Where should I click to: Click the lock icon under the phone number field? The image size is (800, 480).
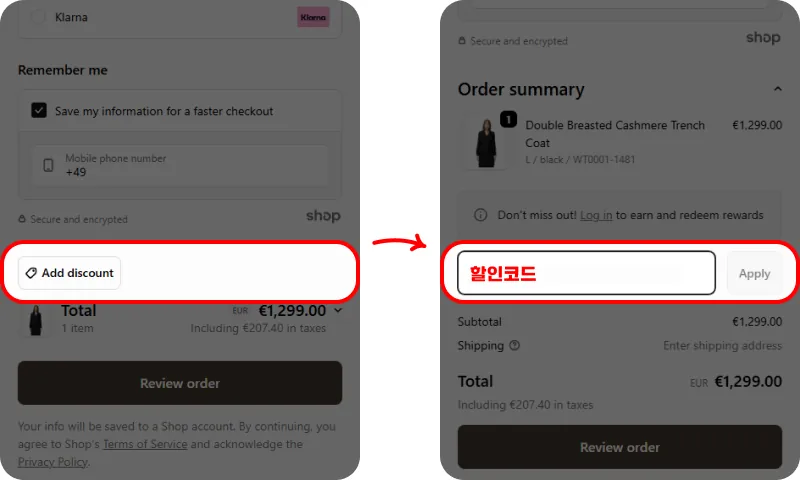22,220
